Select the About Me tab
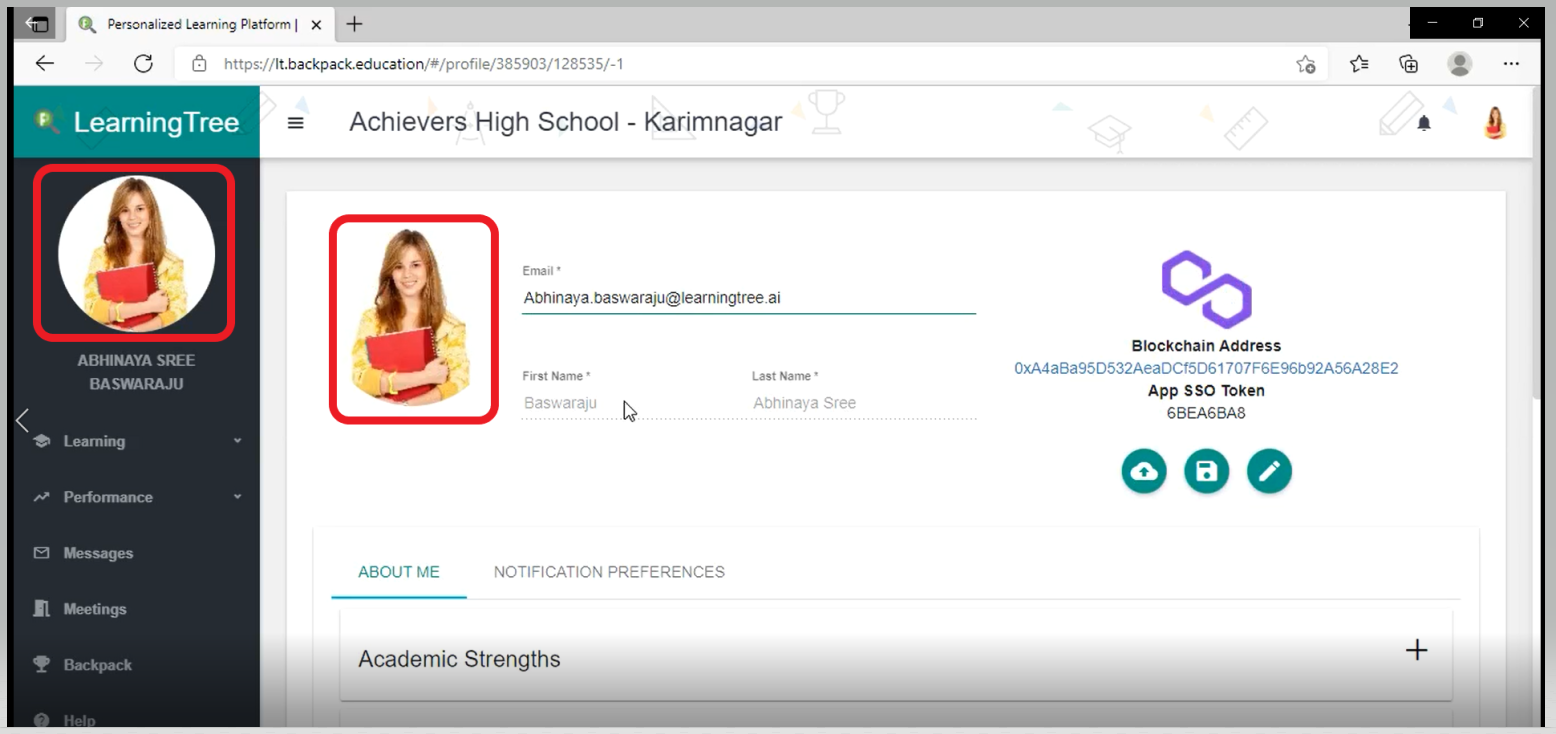 tap(399, 572)
